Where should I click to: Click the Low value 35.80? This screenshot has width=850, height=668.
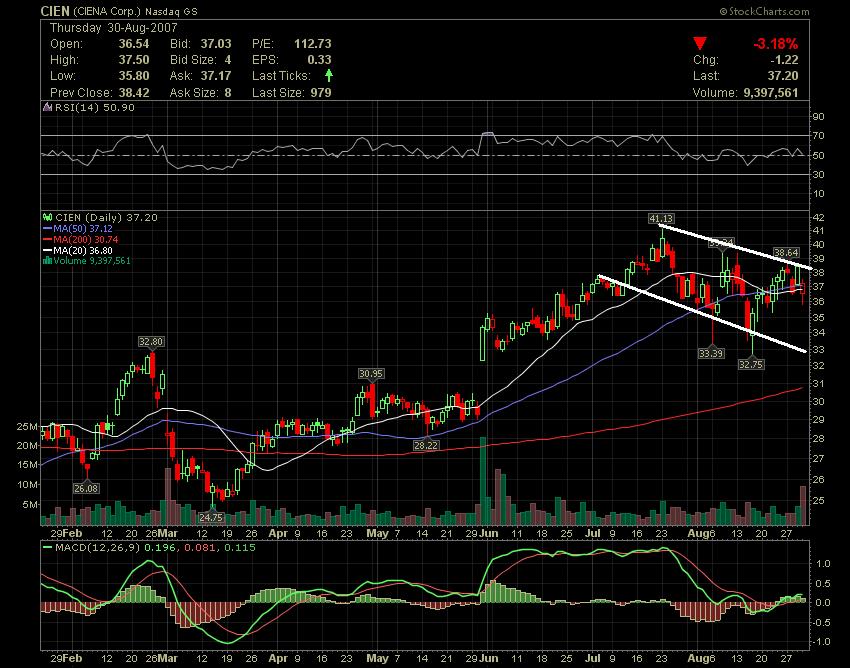[134, 75]
